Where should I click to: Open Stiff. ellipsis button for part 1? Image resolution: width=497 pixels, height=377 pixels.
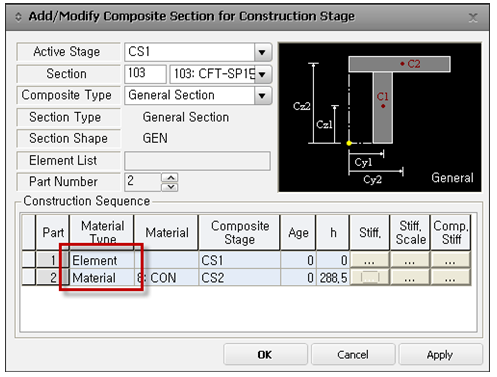(x=370, y=260)
